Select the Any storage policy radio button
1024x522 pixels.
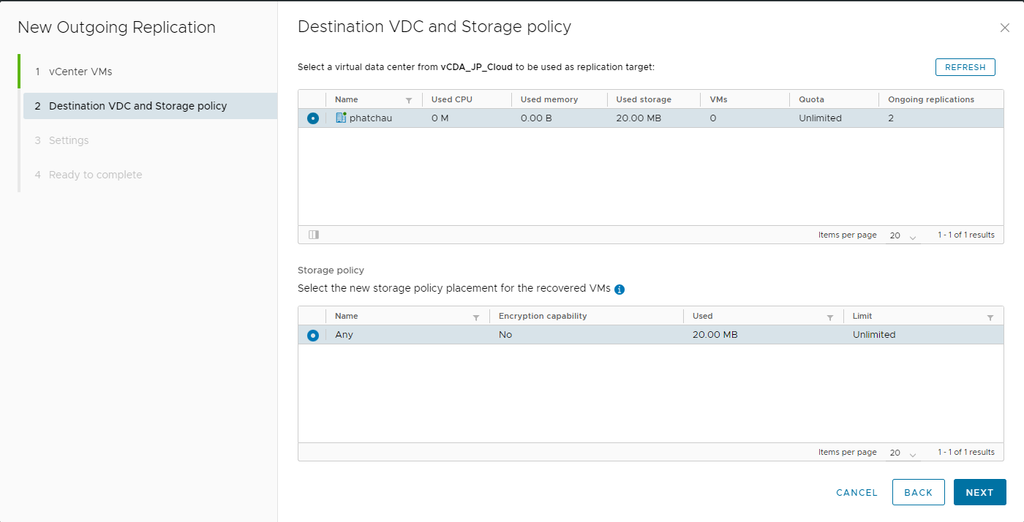313,335
